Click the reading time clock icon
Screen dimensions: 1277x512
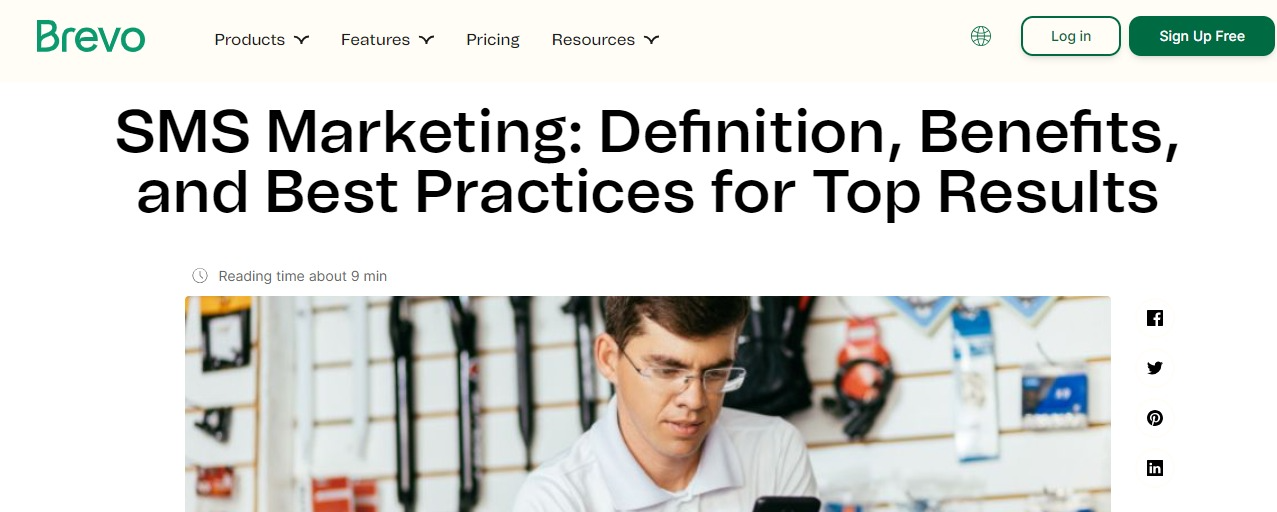[x=200, y=275]
